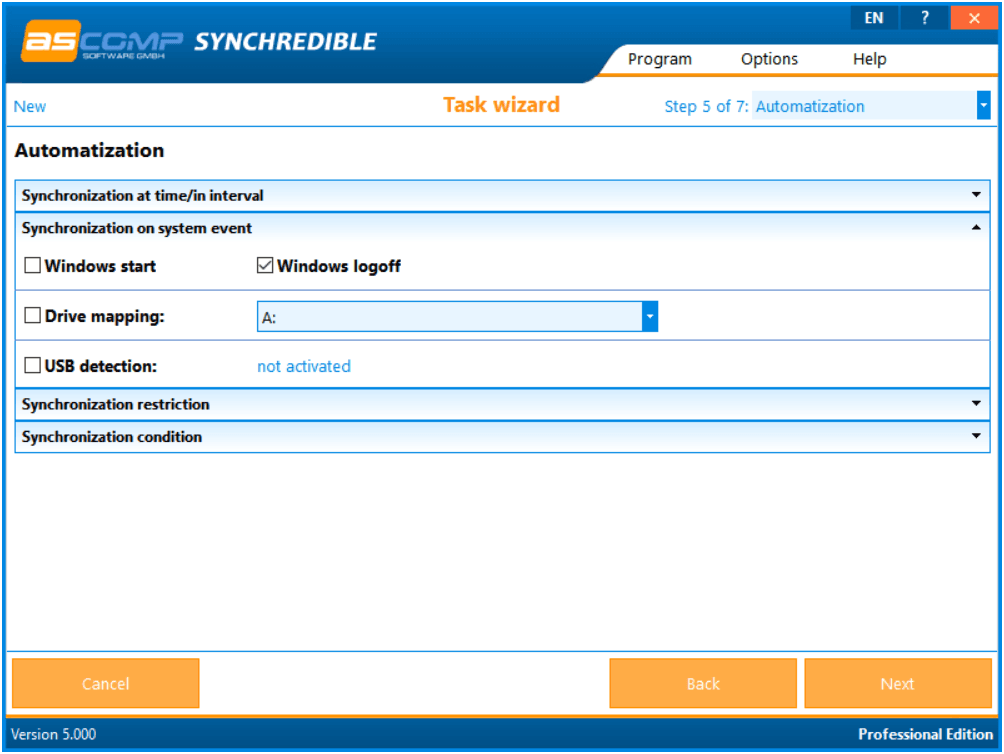
Task: Collapse Synchronization on system event section
Action: tap(502, 228)
